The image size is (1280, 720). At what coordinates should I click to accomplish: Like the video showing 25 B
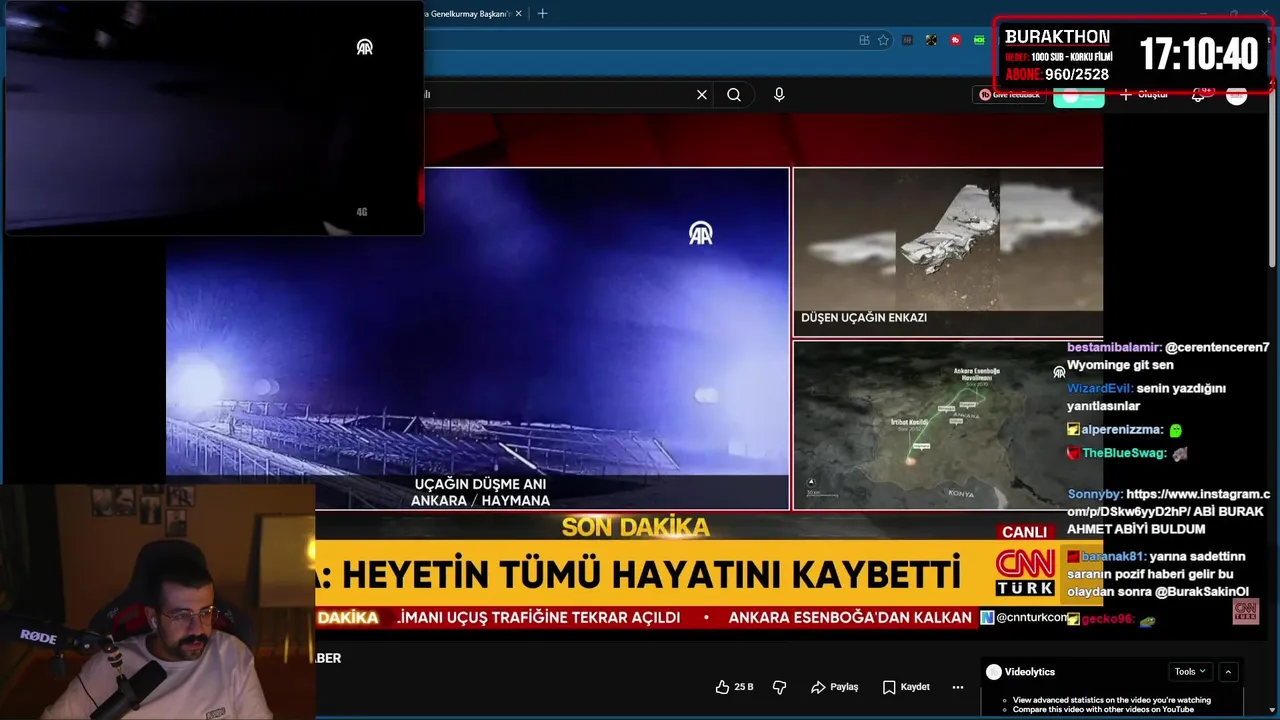pos(734,687)
